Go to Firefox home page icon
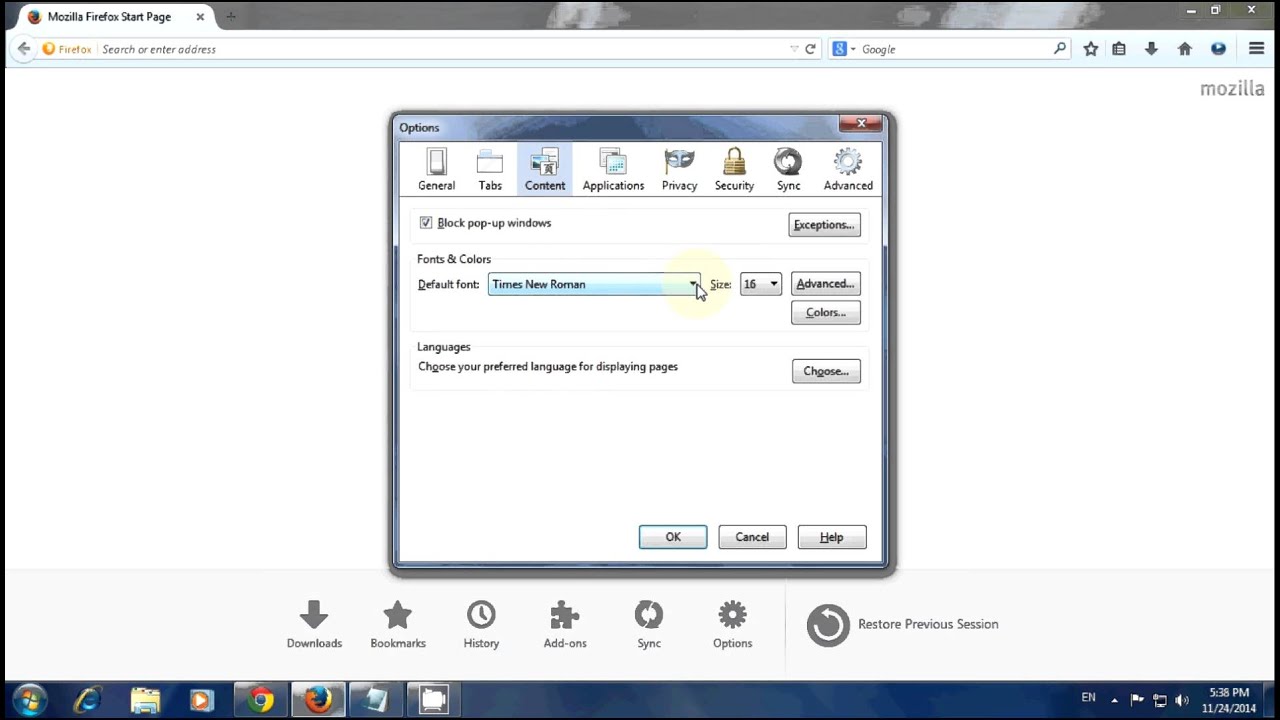This screenshot has height=720, width=1280. coord(1185,49)
